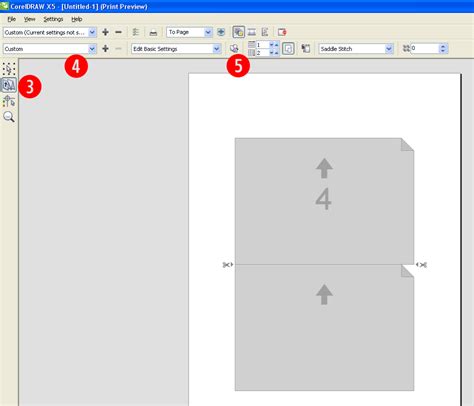This screenshot has width=474, height=406.
Task: Toggle the single/double sided layout button
Action: pos(288,49)
